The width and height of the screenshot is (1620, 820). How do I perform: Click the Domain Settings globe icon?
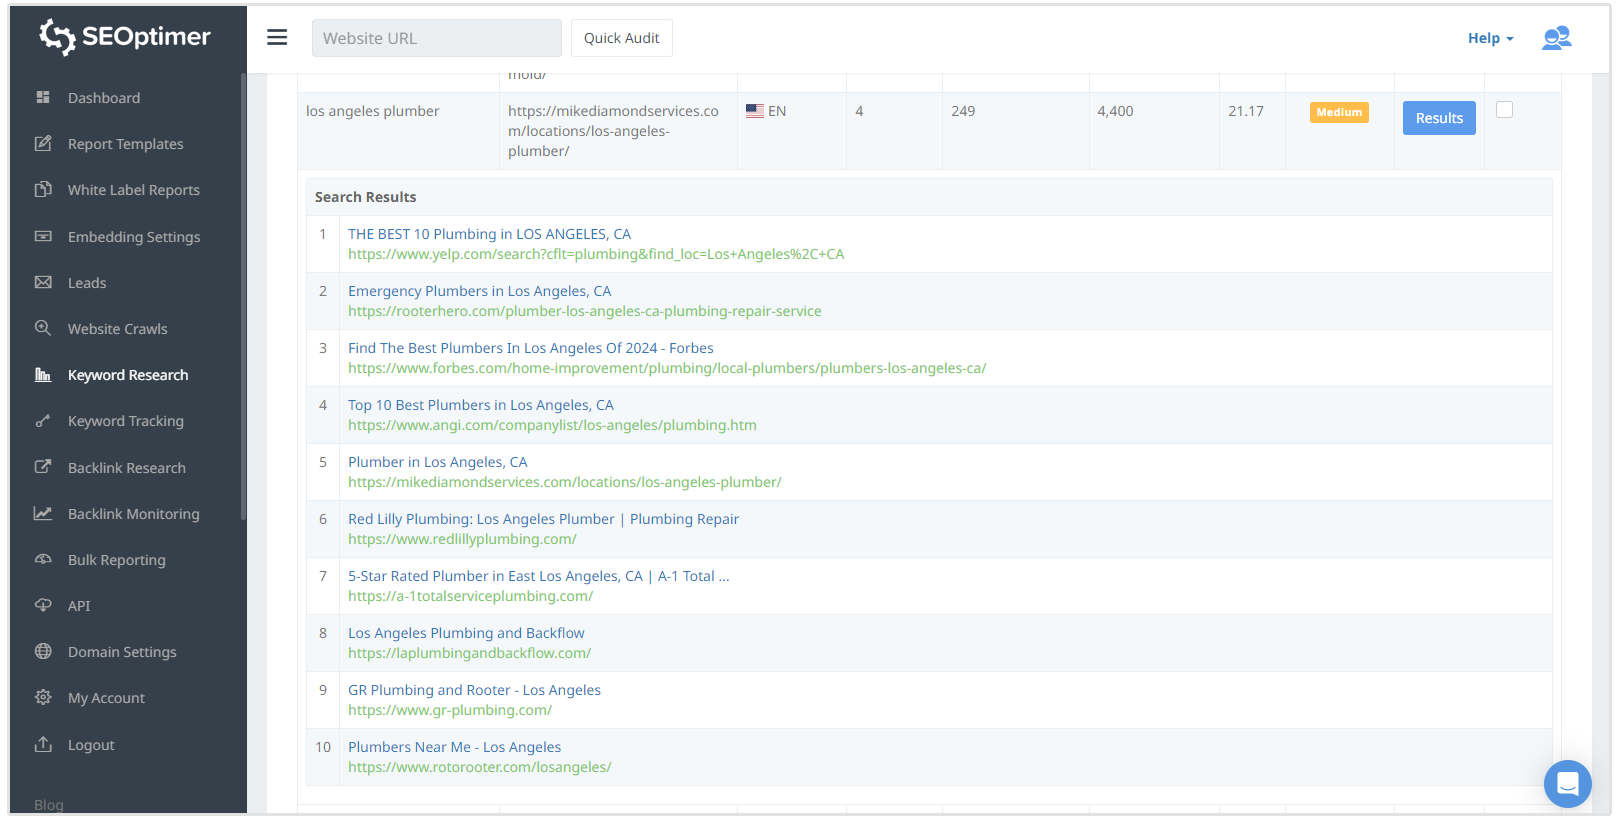[x=43, y=651]
